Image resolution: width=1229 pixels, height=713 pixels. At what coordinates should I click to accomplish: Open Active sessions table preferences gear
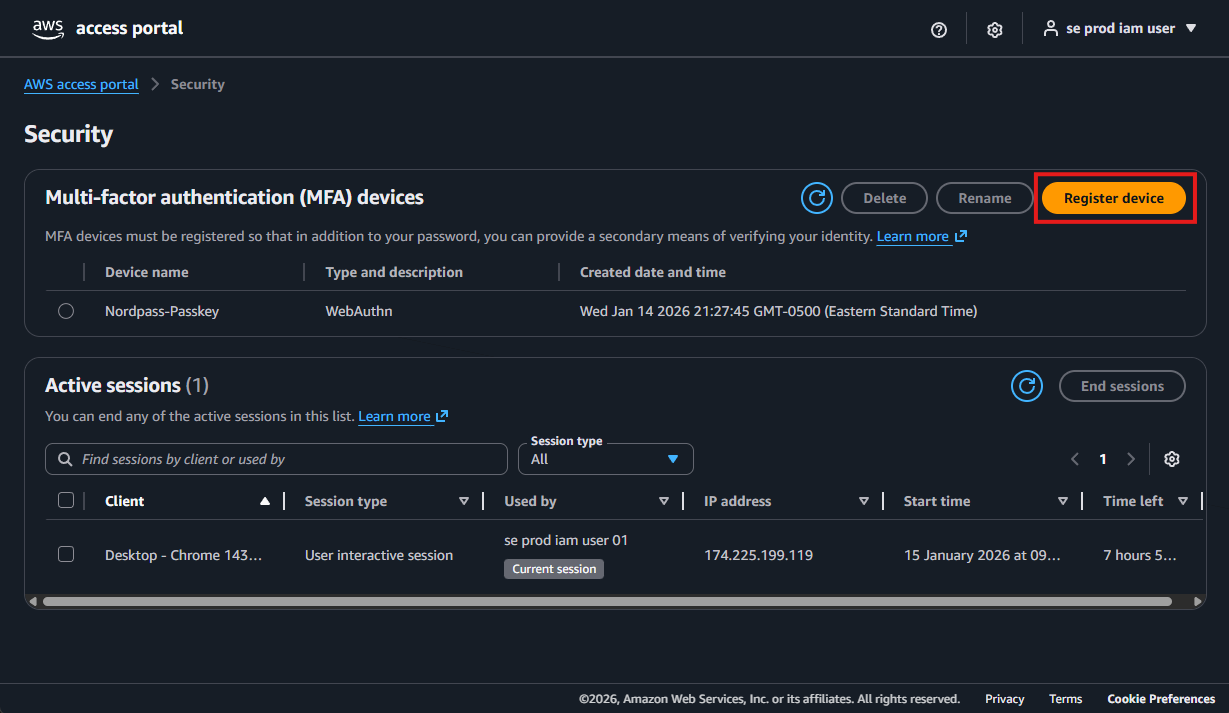click(1172, 459)
